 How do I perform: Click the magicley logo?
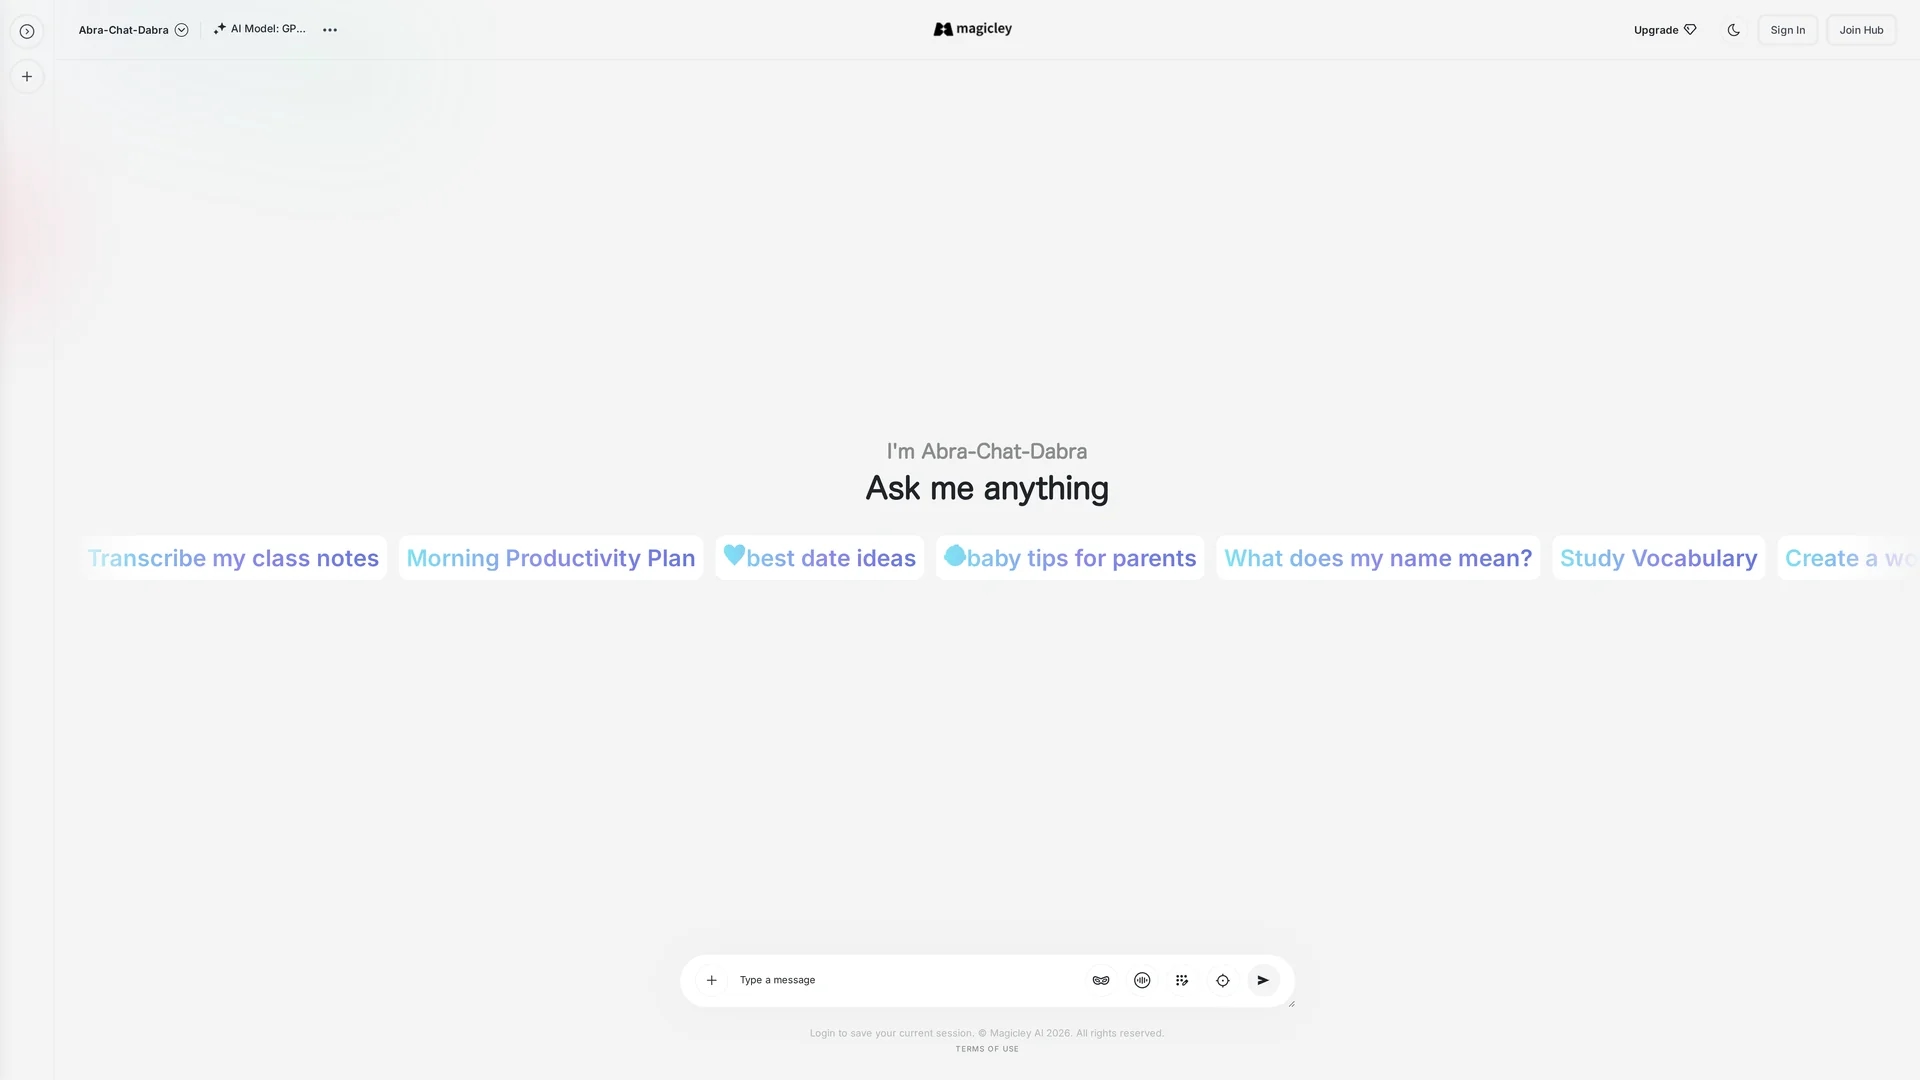[972, 29]
